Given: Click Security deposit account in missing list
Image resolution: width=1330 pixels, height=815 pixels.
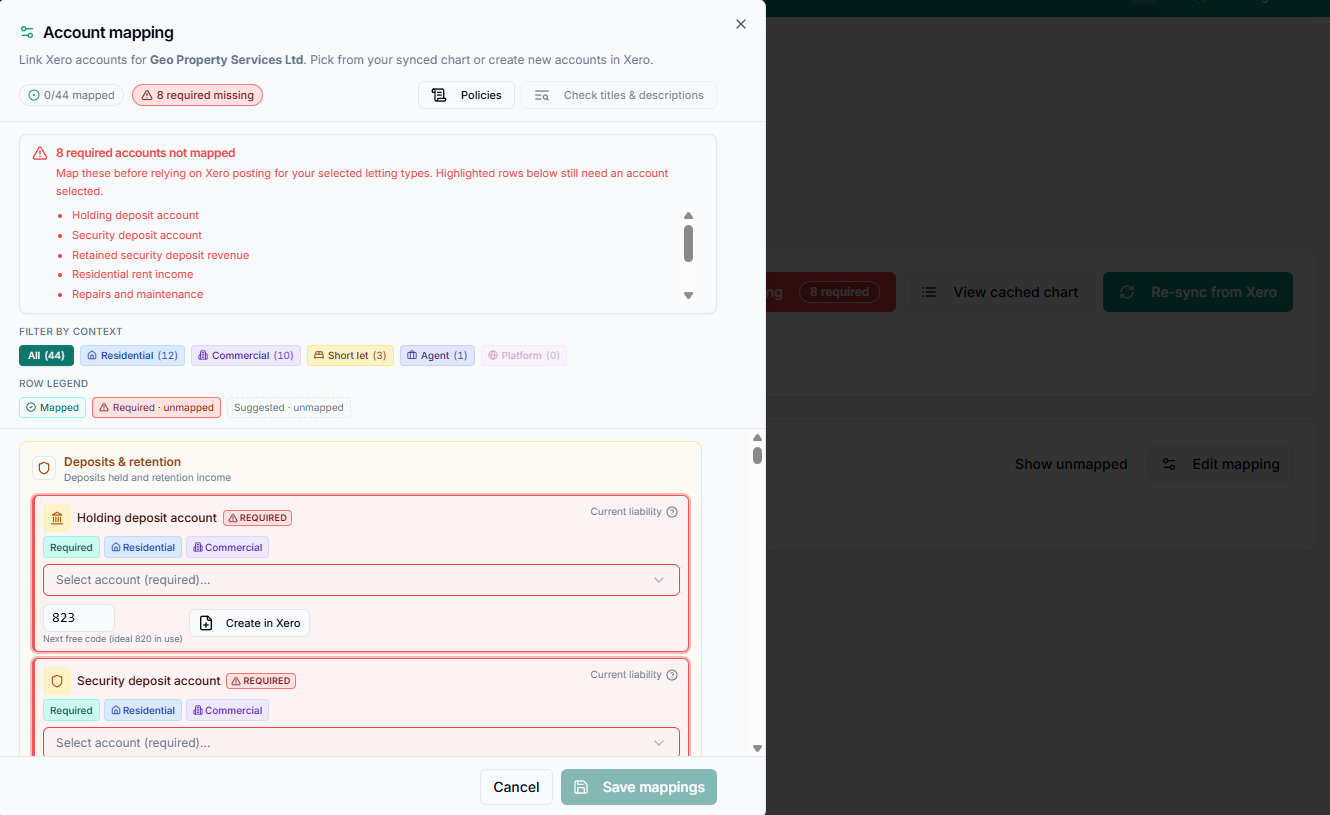Looking at the screenshot, I should pos(137,235).
